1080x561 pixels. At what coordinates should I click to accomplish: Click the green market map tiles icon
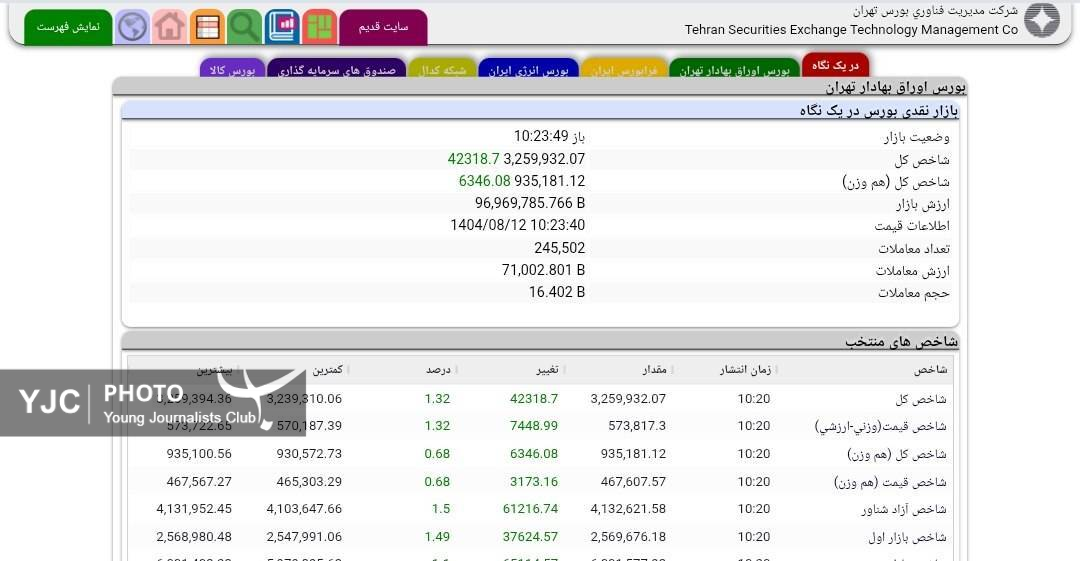[x=319, y=27]
